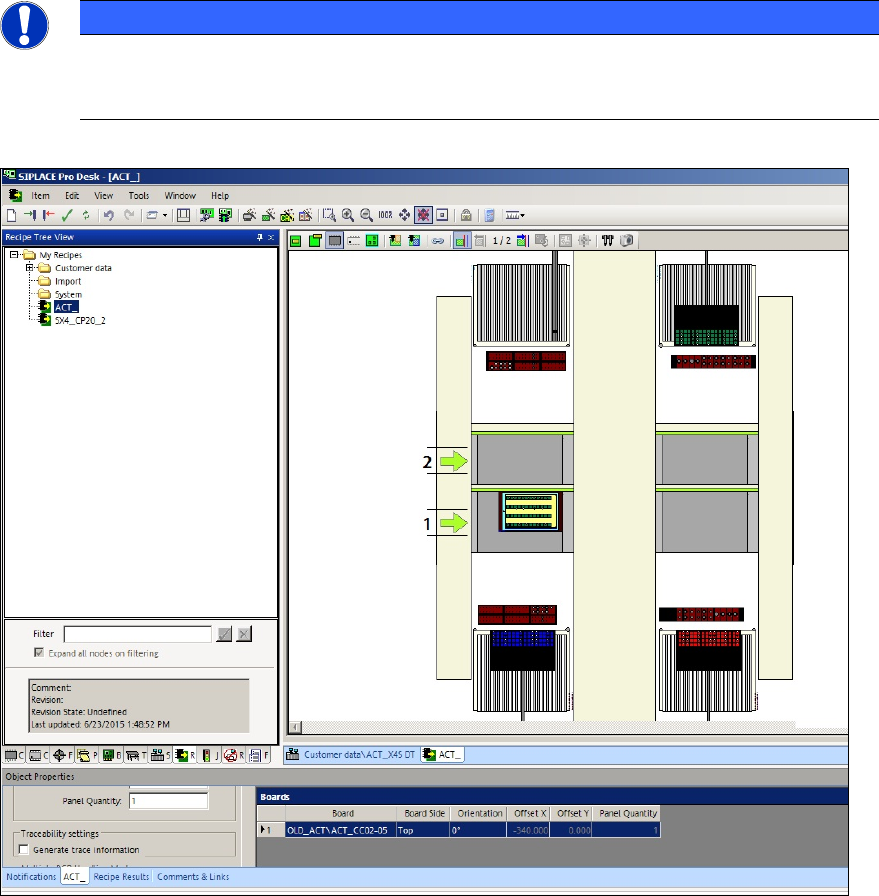Click the nozzle pair icon in view toolbar
This screenshot has width=879, height=896.
608,241
